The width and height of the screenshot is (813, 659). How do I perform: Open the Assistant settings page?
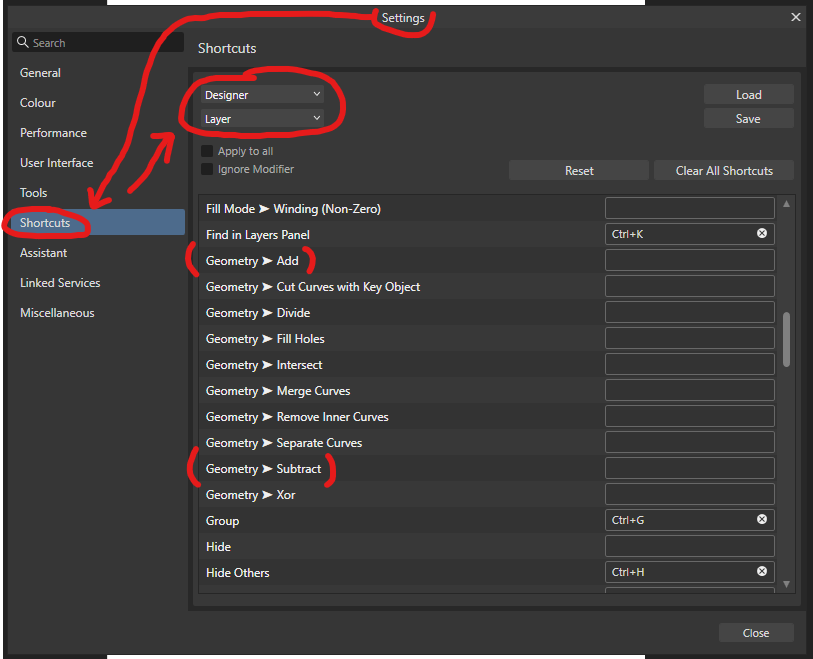click(43, 252)
